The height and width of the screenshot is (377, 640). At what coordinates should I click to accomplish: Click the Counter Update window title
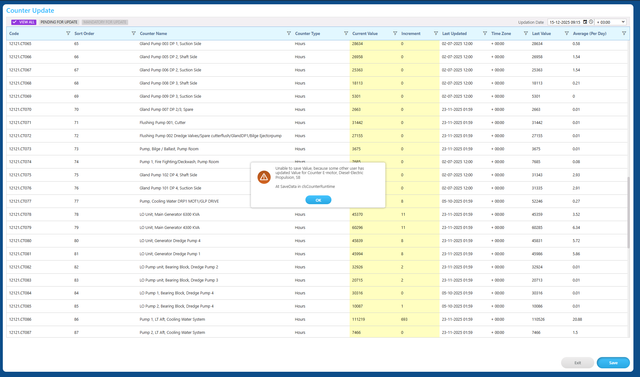pyautogui.click(x=30, y=11)
